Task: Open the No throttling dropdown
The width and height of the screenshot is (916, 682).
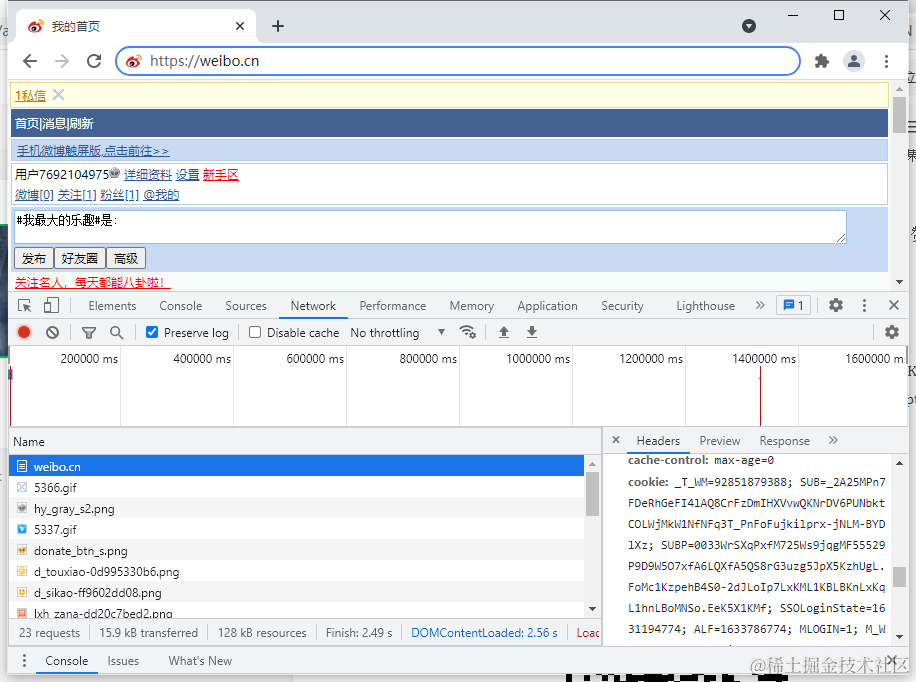Action: (397, 333)
